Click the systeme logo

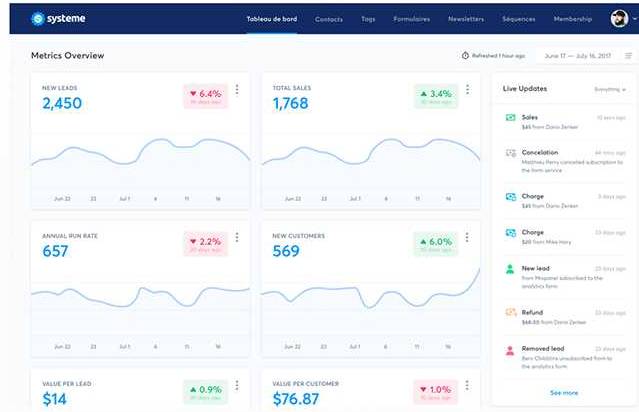pyautogui.click(x=58, y=18)
